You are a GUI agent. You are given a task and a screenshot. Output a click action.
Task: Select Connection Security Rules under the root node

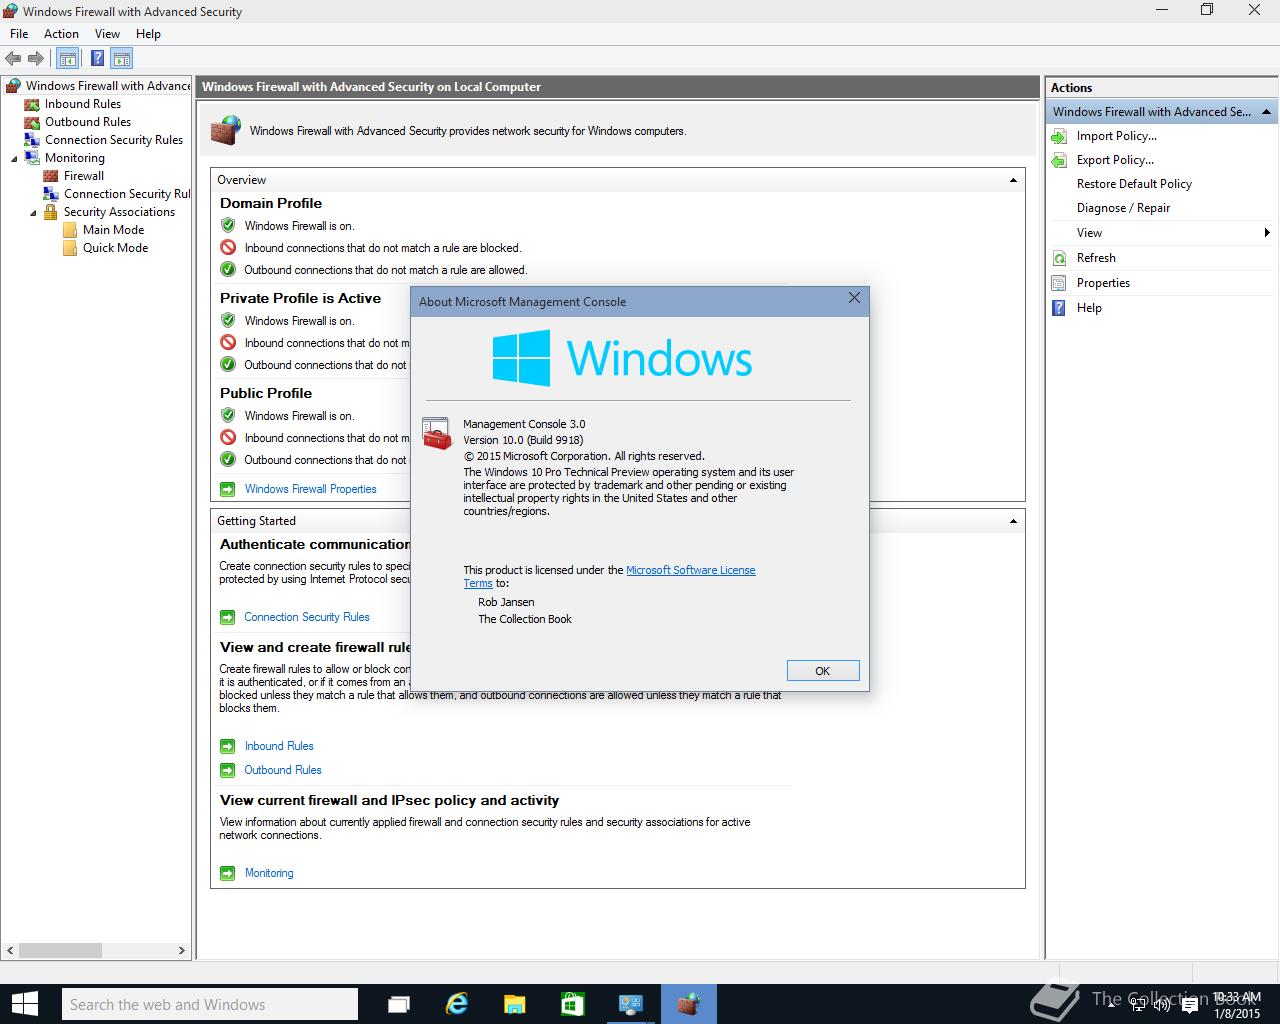(x=114, y=140)
